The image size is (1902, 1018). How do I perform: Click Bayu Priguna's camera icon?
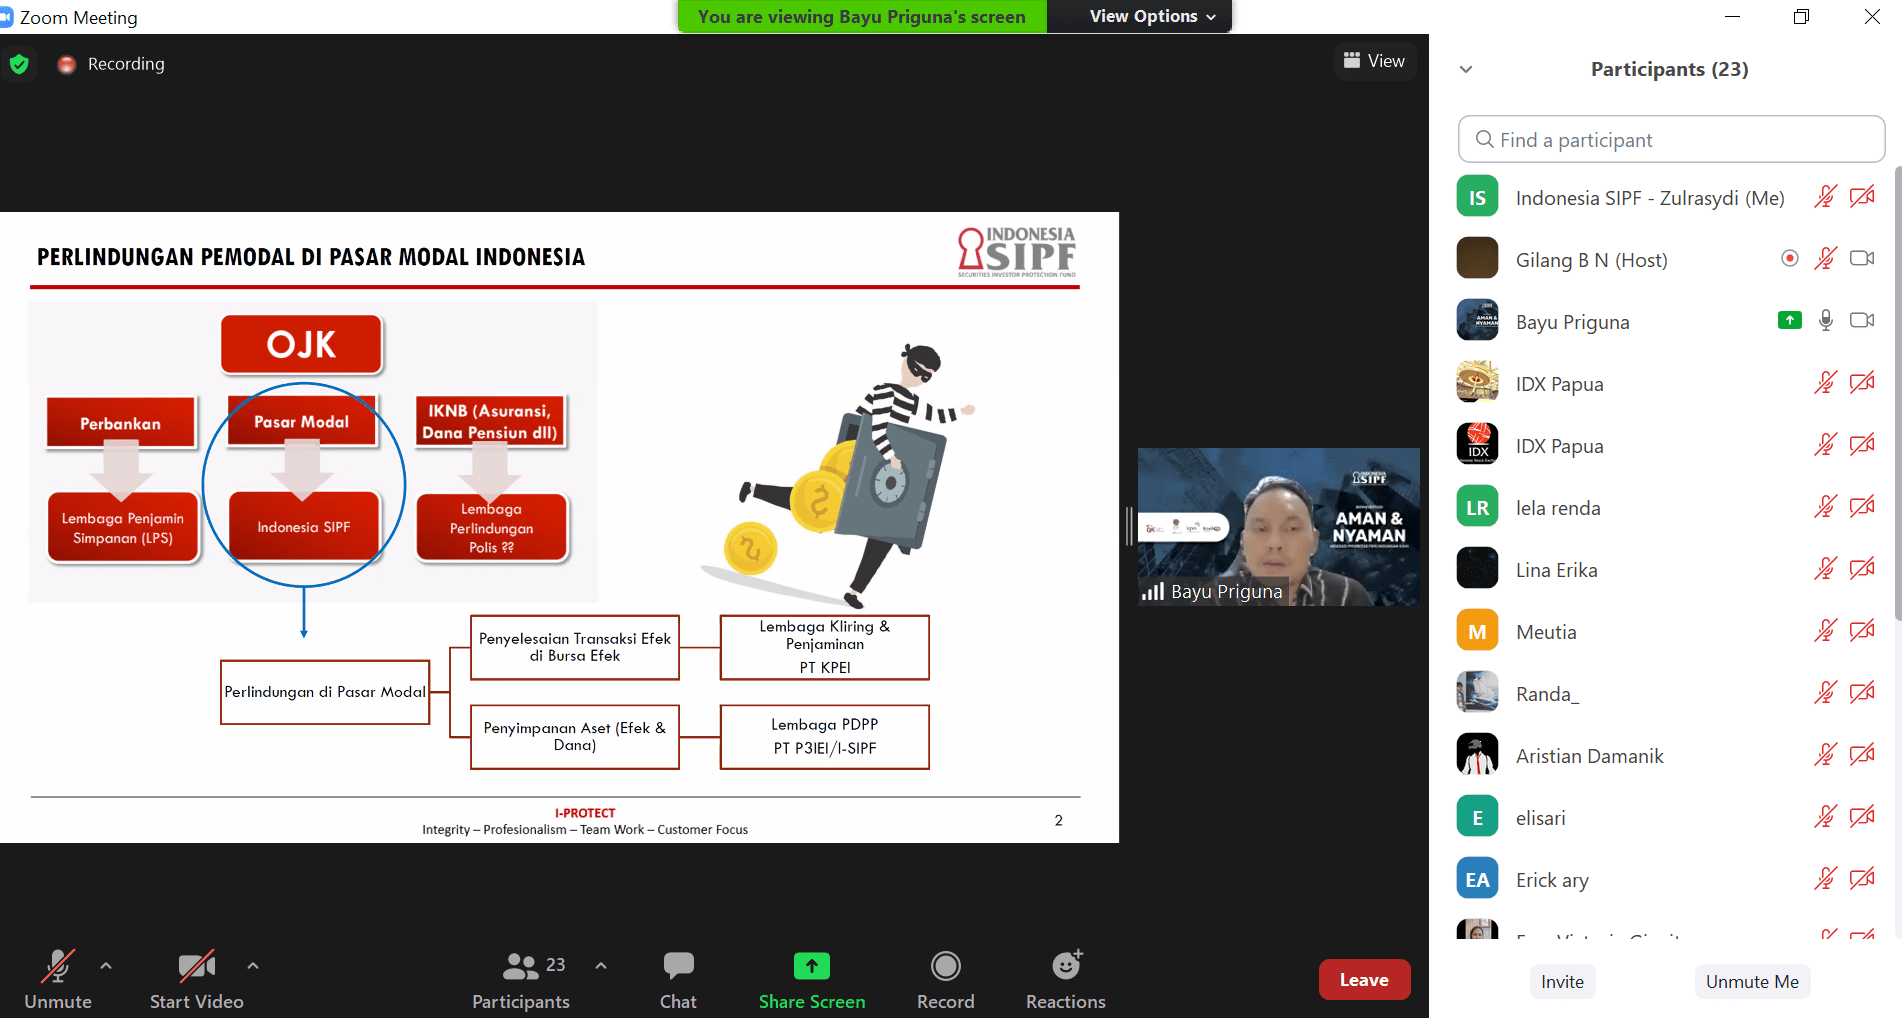tap(1862, 321)
